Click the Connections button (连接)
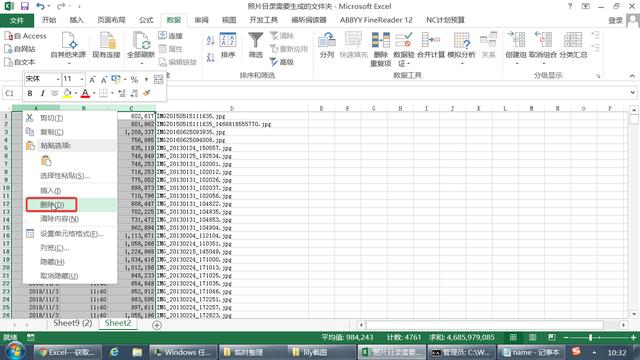 coord(171,36)
